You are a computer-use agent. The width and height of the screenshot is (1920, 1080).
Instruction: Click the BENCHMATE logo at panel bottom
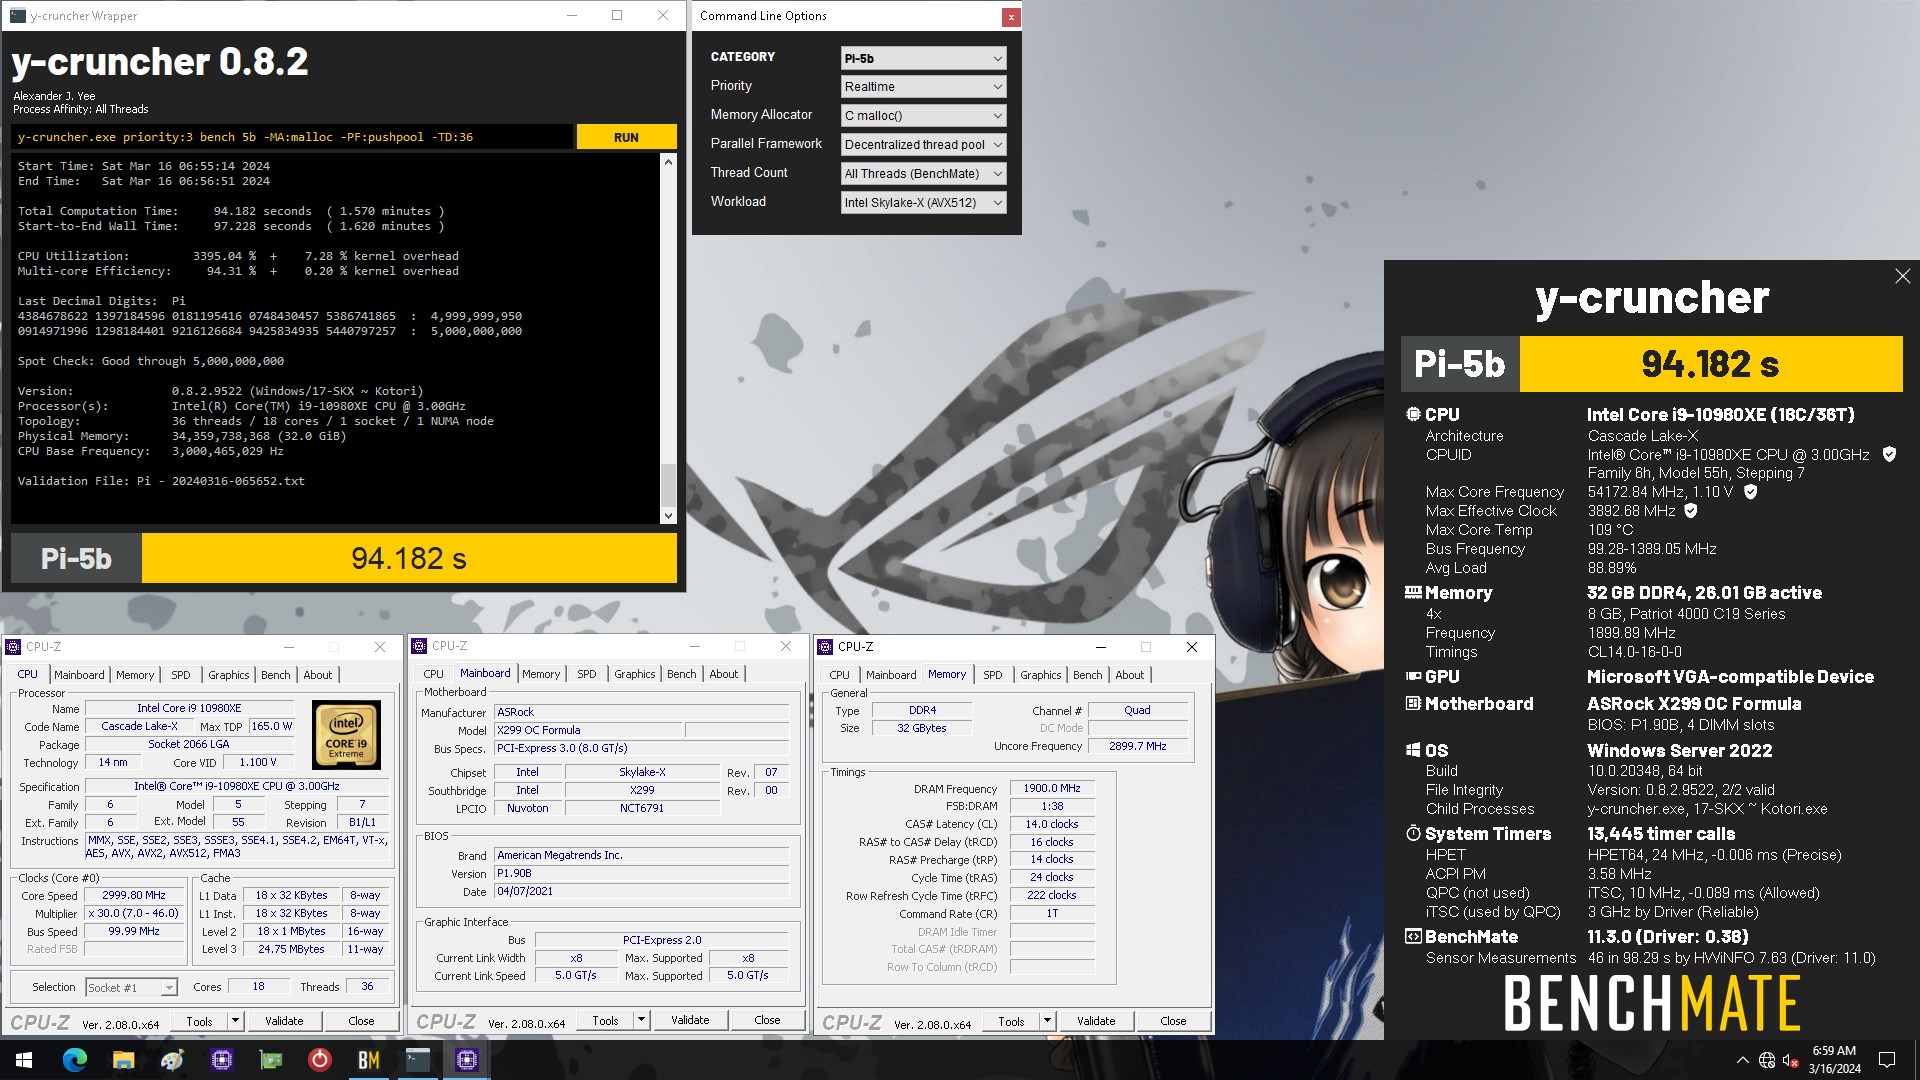pos(1651,1003)
